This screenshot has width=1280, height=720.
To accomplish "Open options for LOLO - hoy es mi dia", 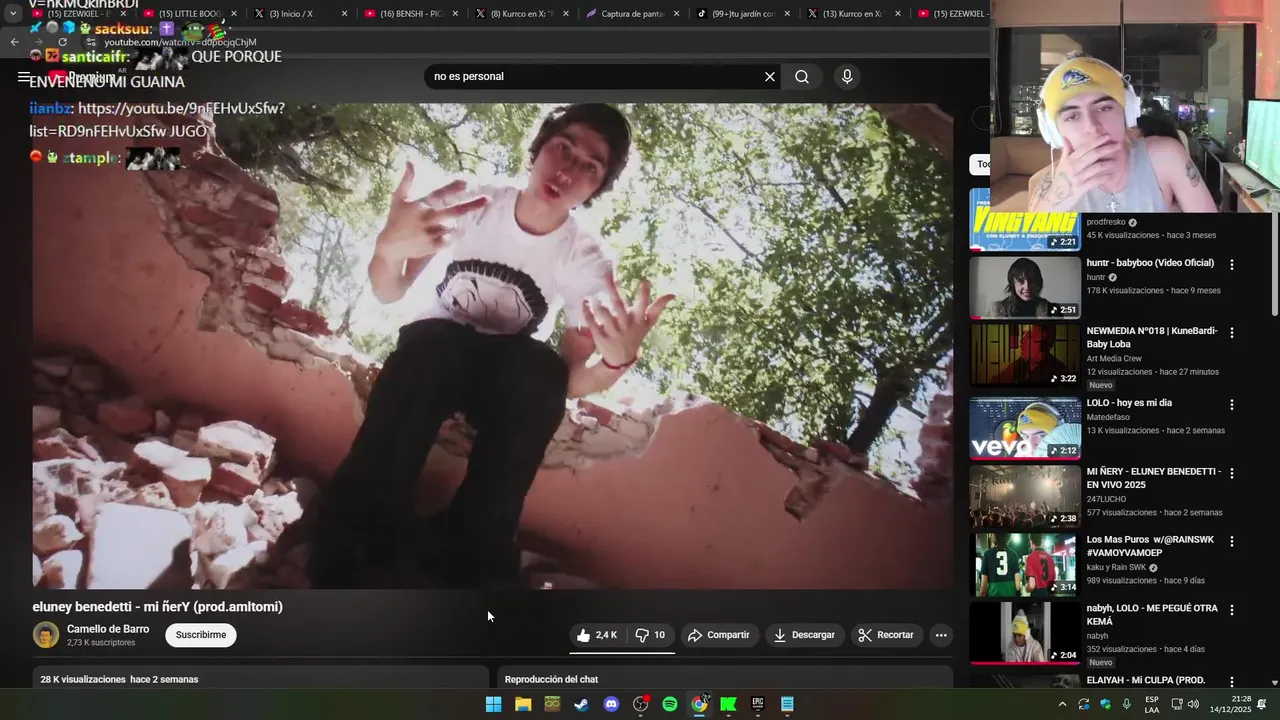I will click(x=1232, y=405).
